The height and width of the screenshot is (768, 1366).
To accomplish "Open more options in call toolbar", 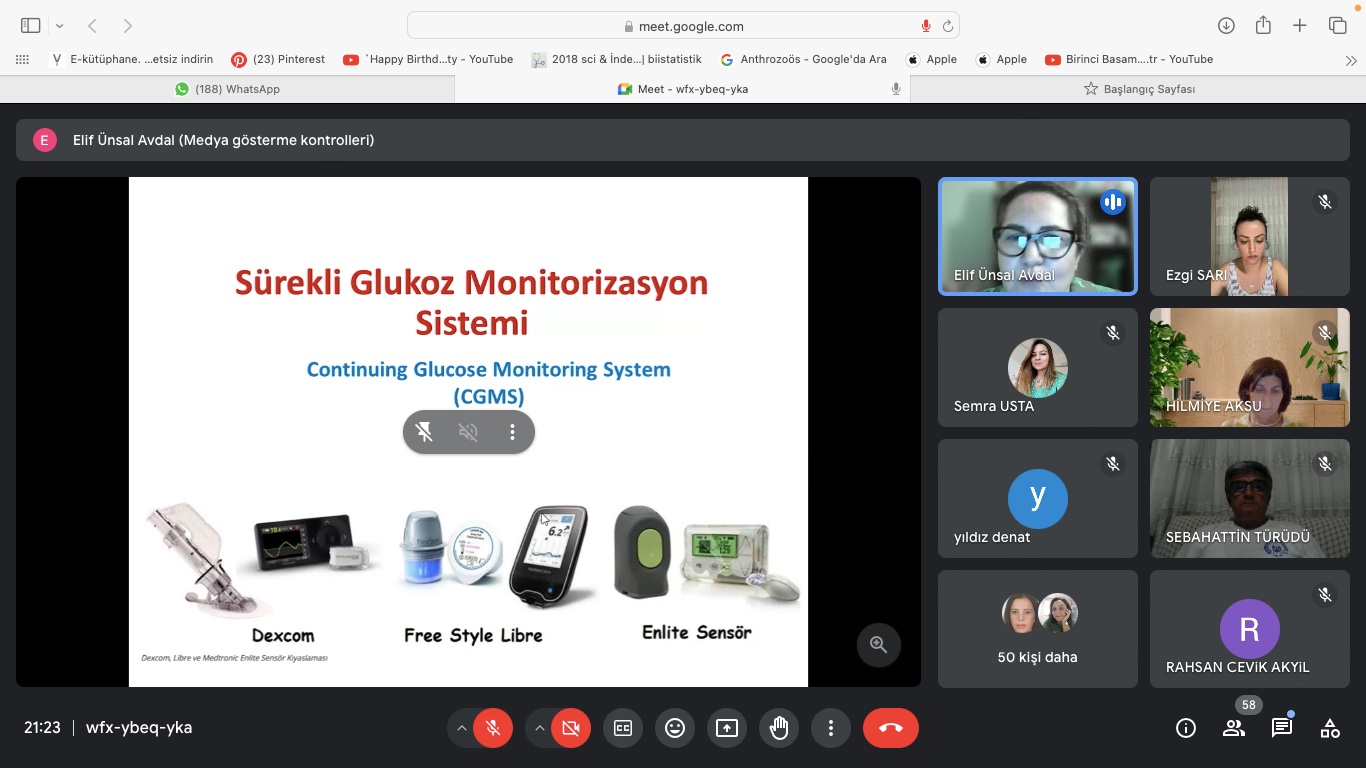I will (831, 728).
